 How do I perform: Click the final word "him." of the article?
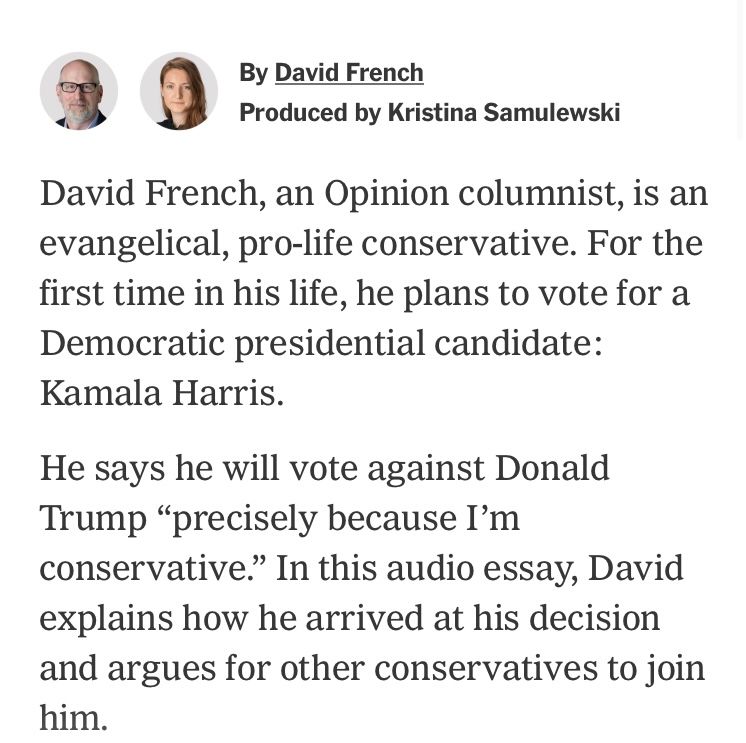tap(74, 718)
